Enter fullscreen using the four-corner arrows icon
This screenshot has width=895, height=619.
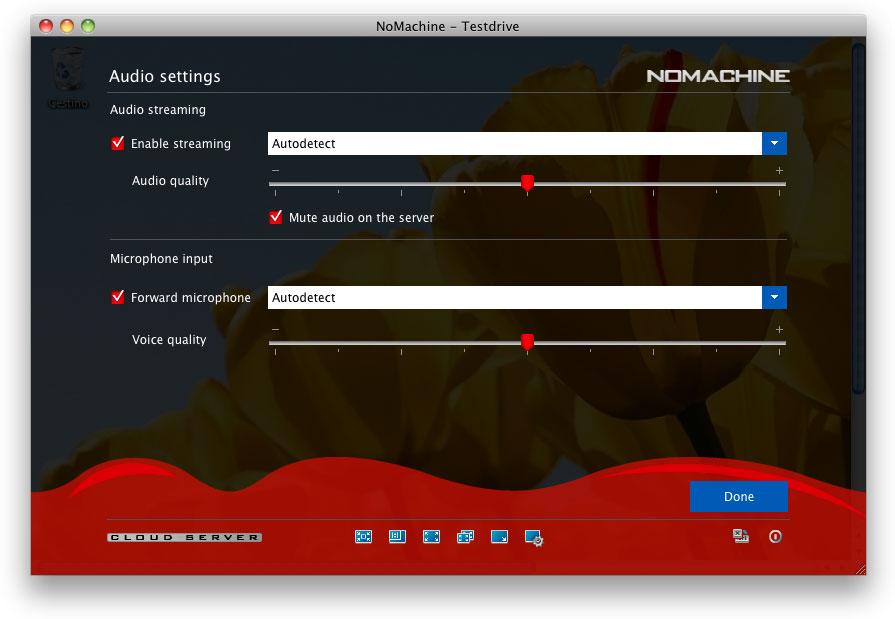click(431, 537)
